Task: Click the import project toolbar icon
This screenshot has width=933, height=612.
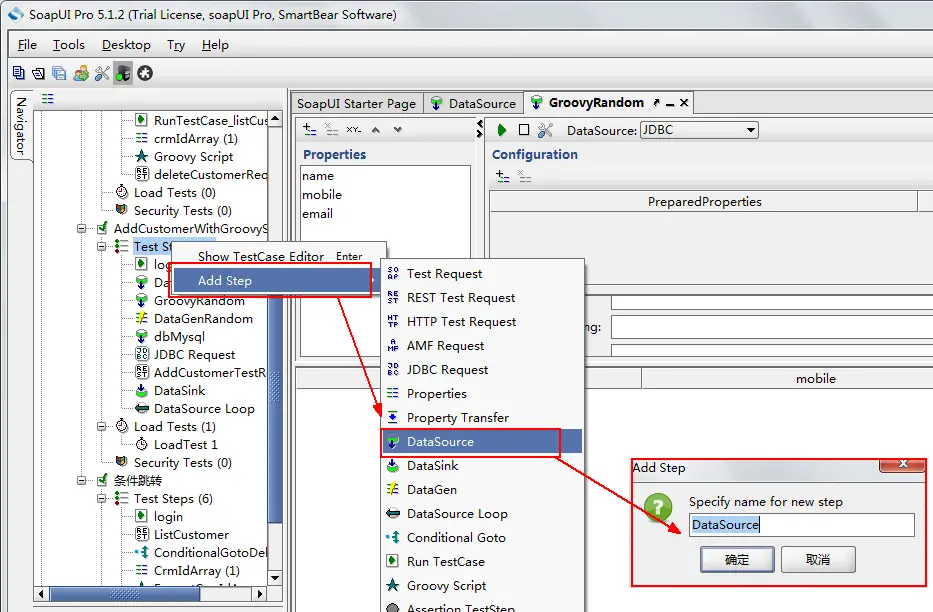Action: (39, 73)
